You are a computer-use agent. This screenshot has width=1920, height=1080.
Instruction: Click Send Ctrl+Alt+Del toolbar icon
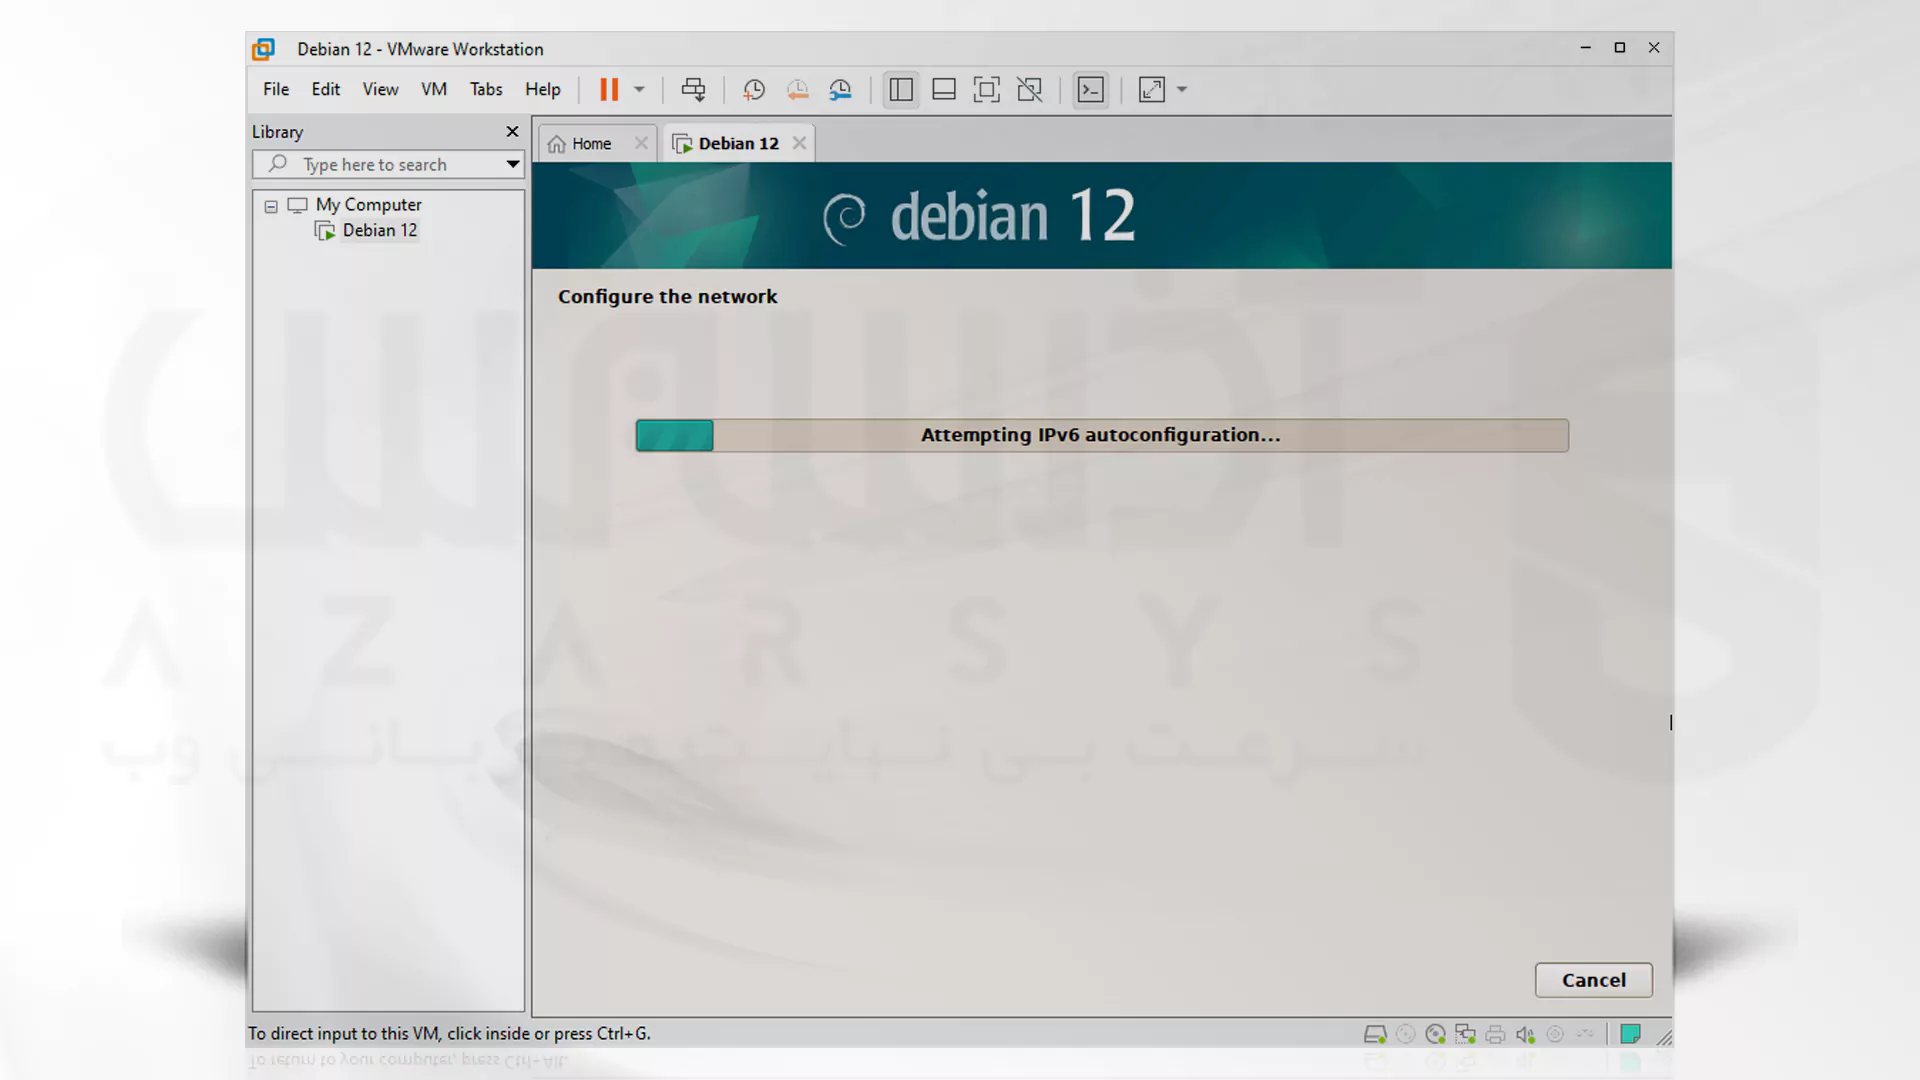pos(693,89)
